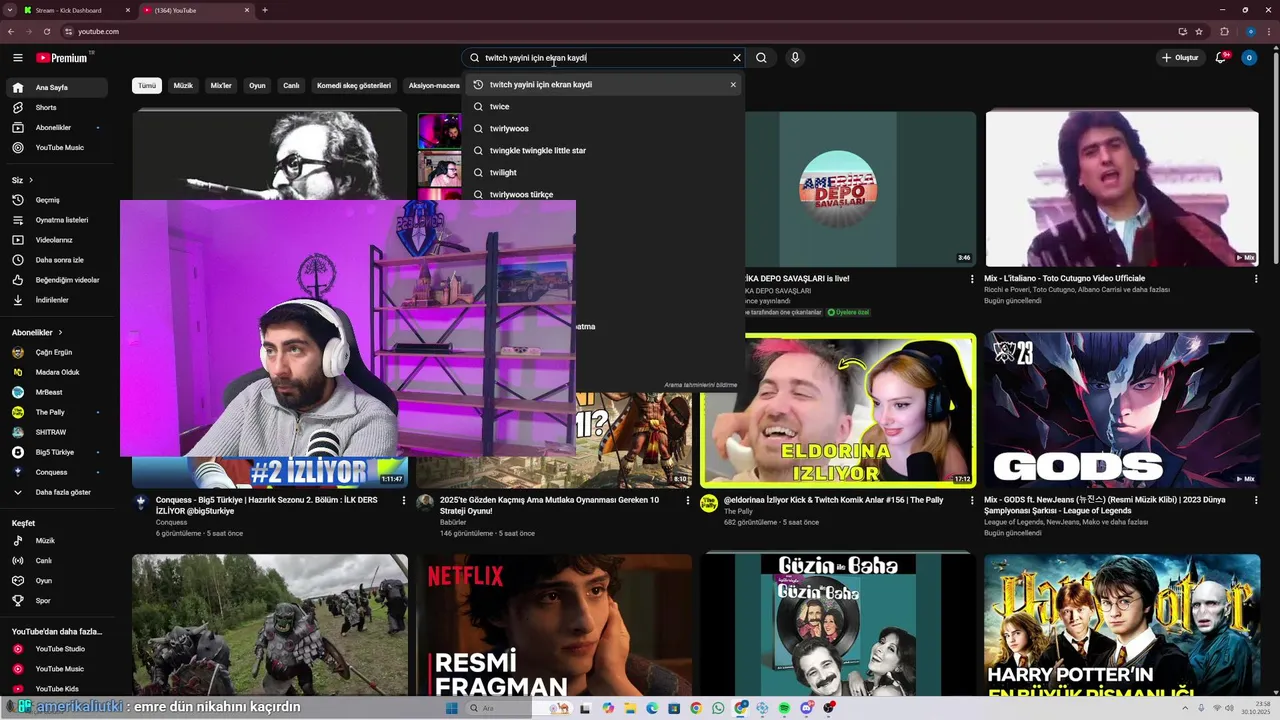Click into the YouTube search field

pos(605,58)
